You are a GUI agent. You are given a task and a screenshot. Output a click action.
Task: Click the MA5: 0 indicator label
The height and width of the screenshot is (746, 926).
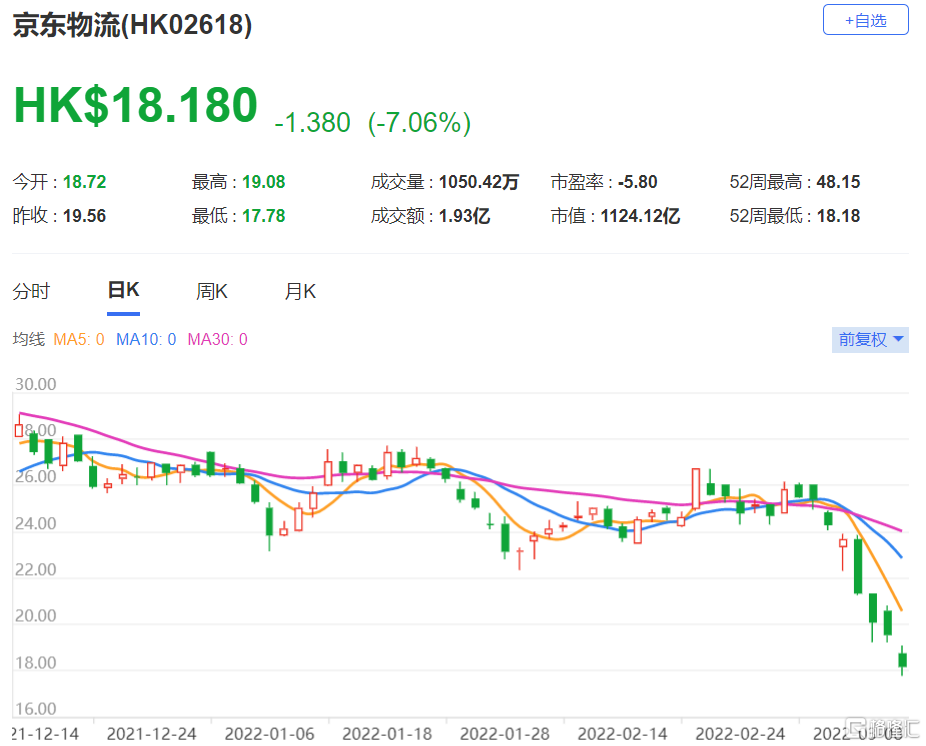coord(79,340)
